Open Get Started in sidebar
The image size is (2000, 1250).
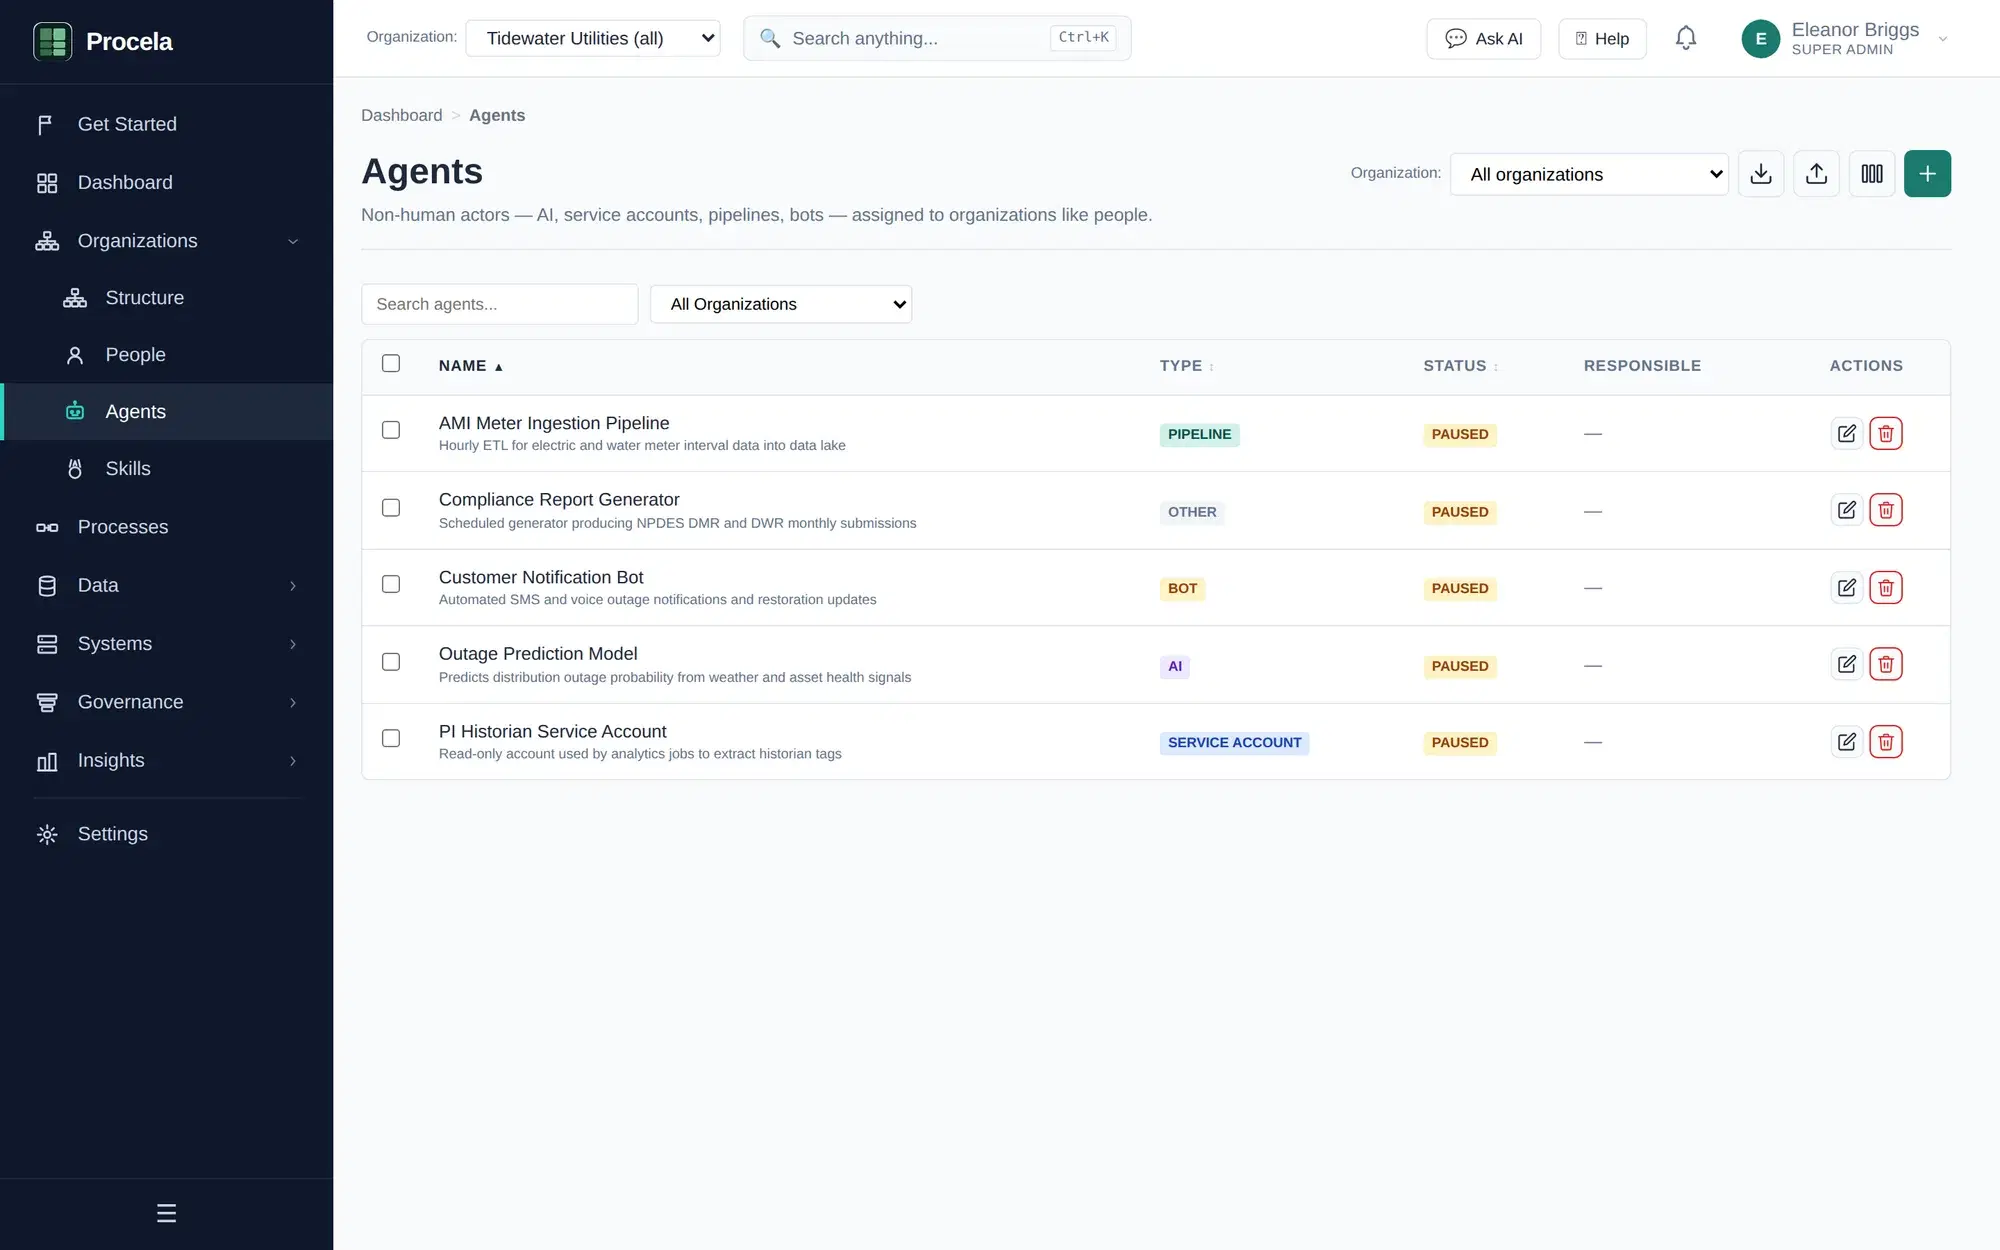click(x=166, y=124)
